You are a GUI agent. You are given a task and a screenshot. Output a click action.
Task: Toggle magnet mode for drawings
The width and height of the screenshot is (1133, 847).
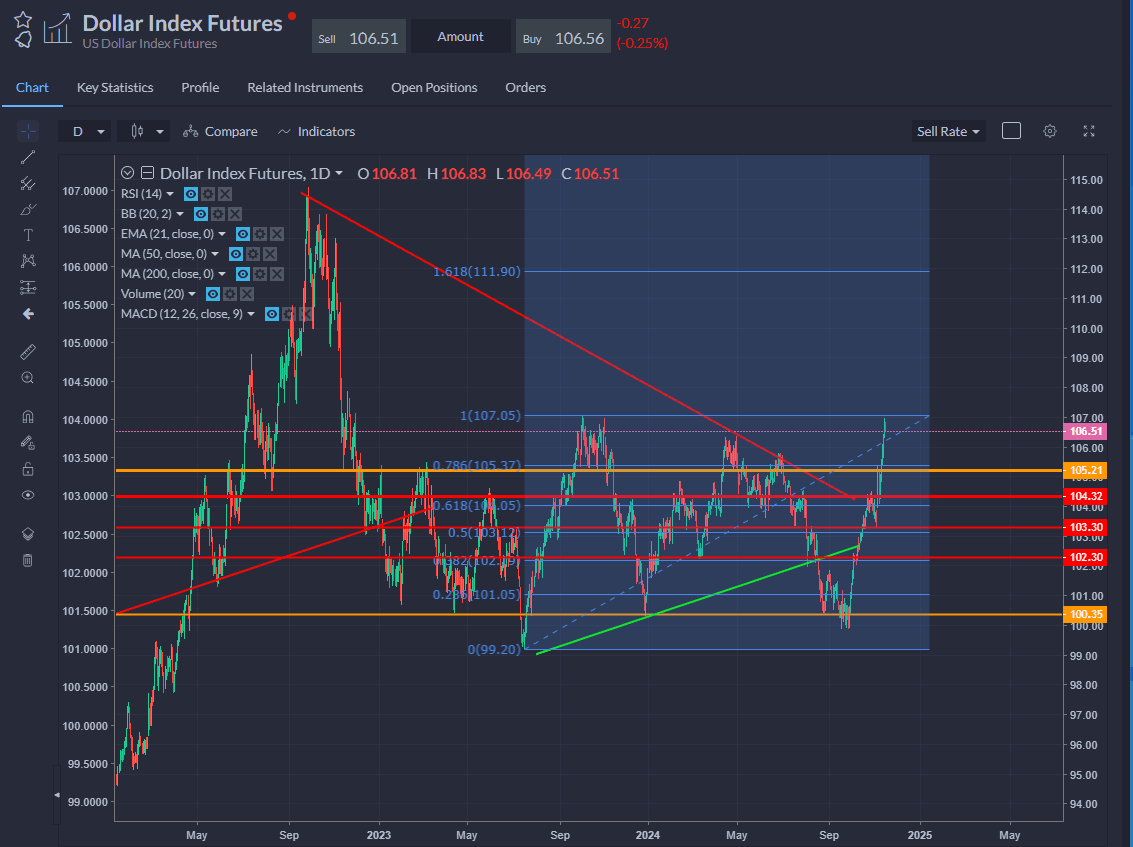point(28,416)
